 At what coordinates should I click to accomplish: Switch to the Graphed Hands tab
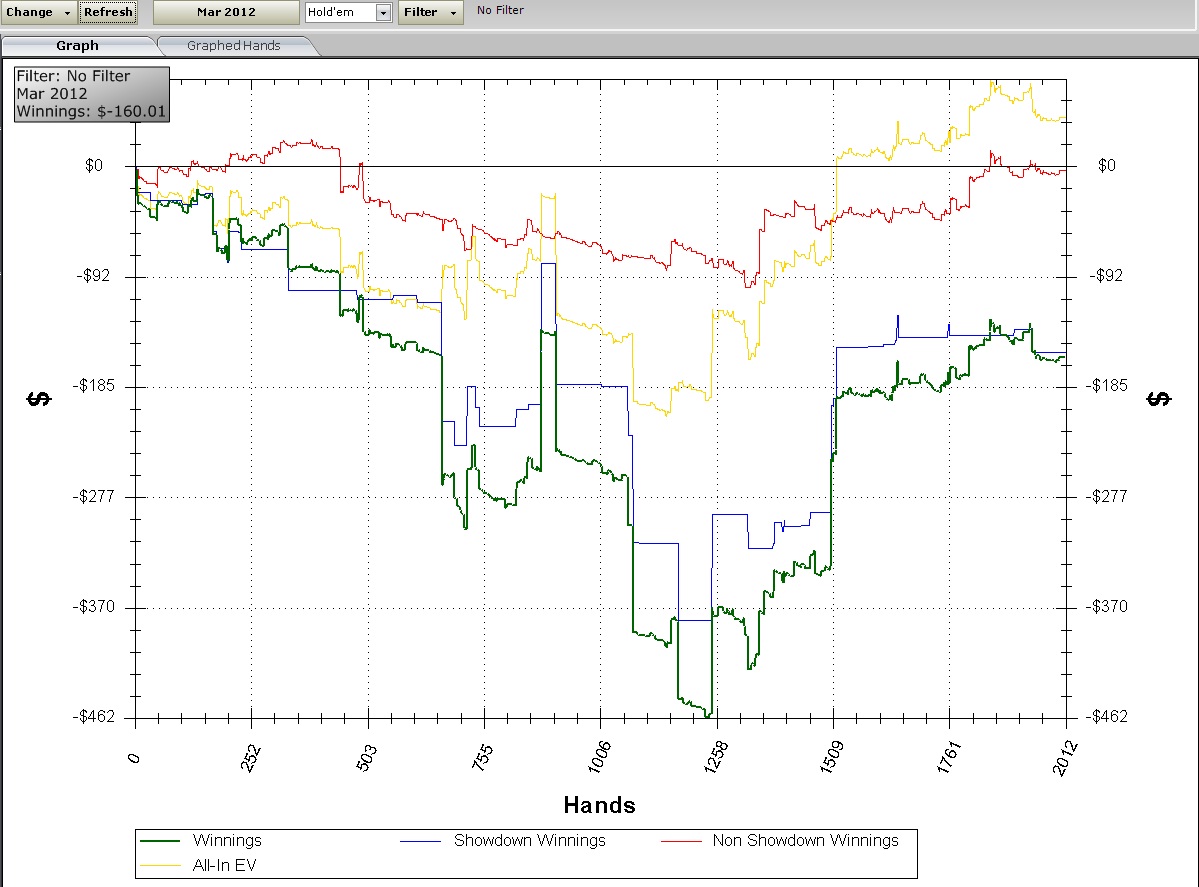[234, 45]
